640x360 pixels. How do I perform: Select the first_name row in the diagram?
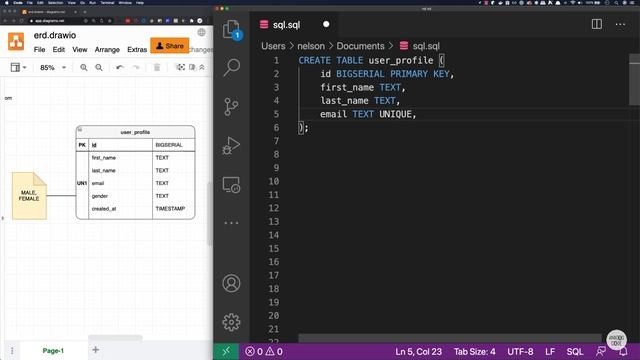point(136,158)
